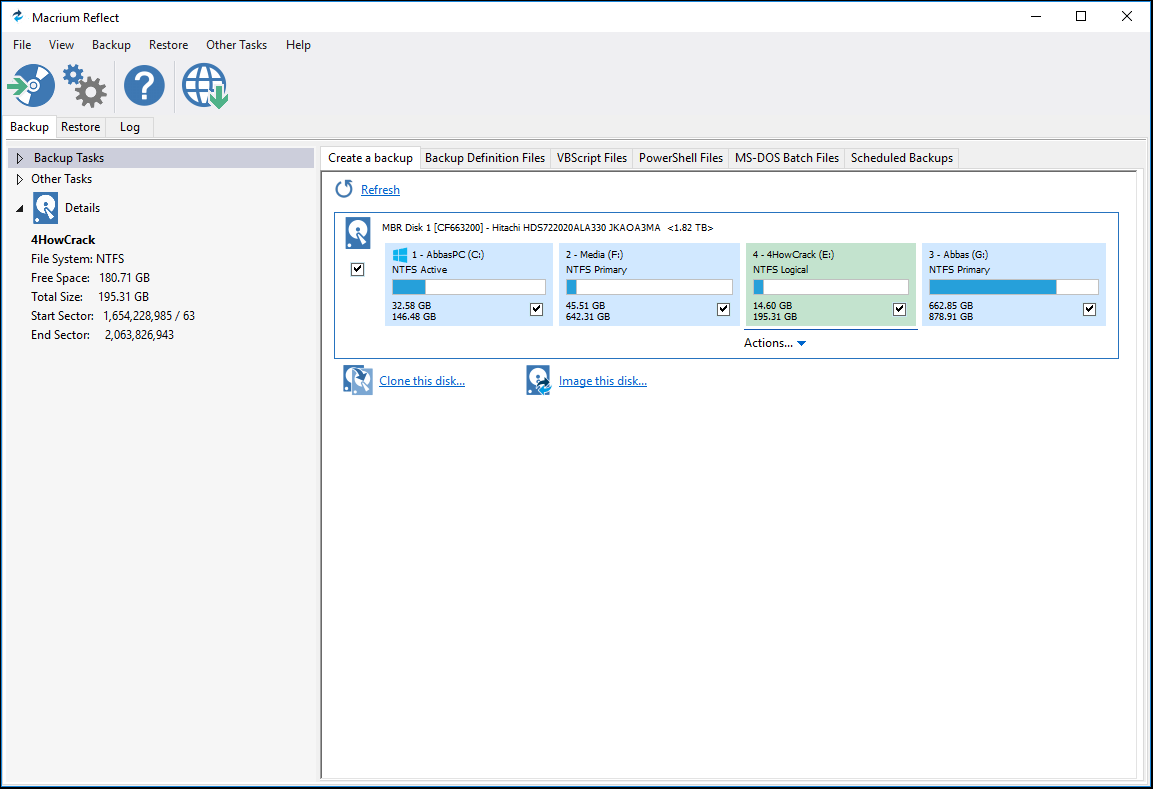Click the Free Space 180.71 GB value
Image resolution: width=1153 pixels, height=789 pixels.
point(124,278)
